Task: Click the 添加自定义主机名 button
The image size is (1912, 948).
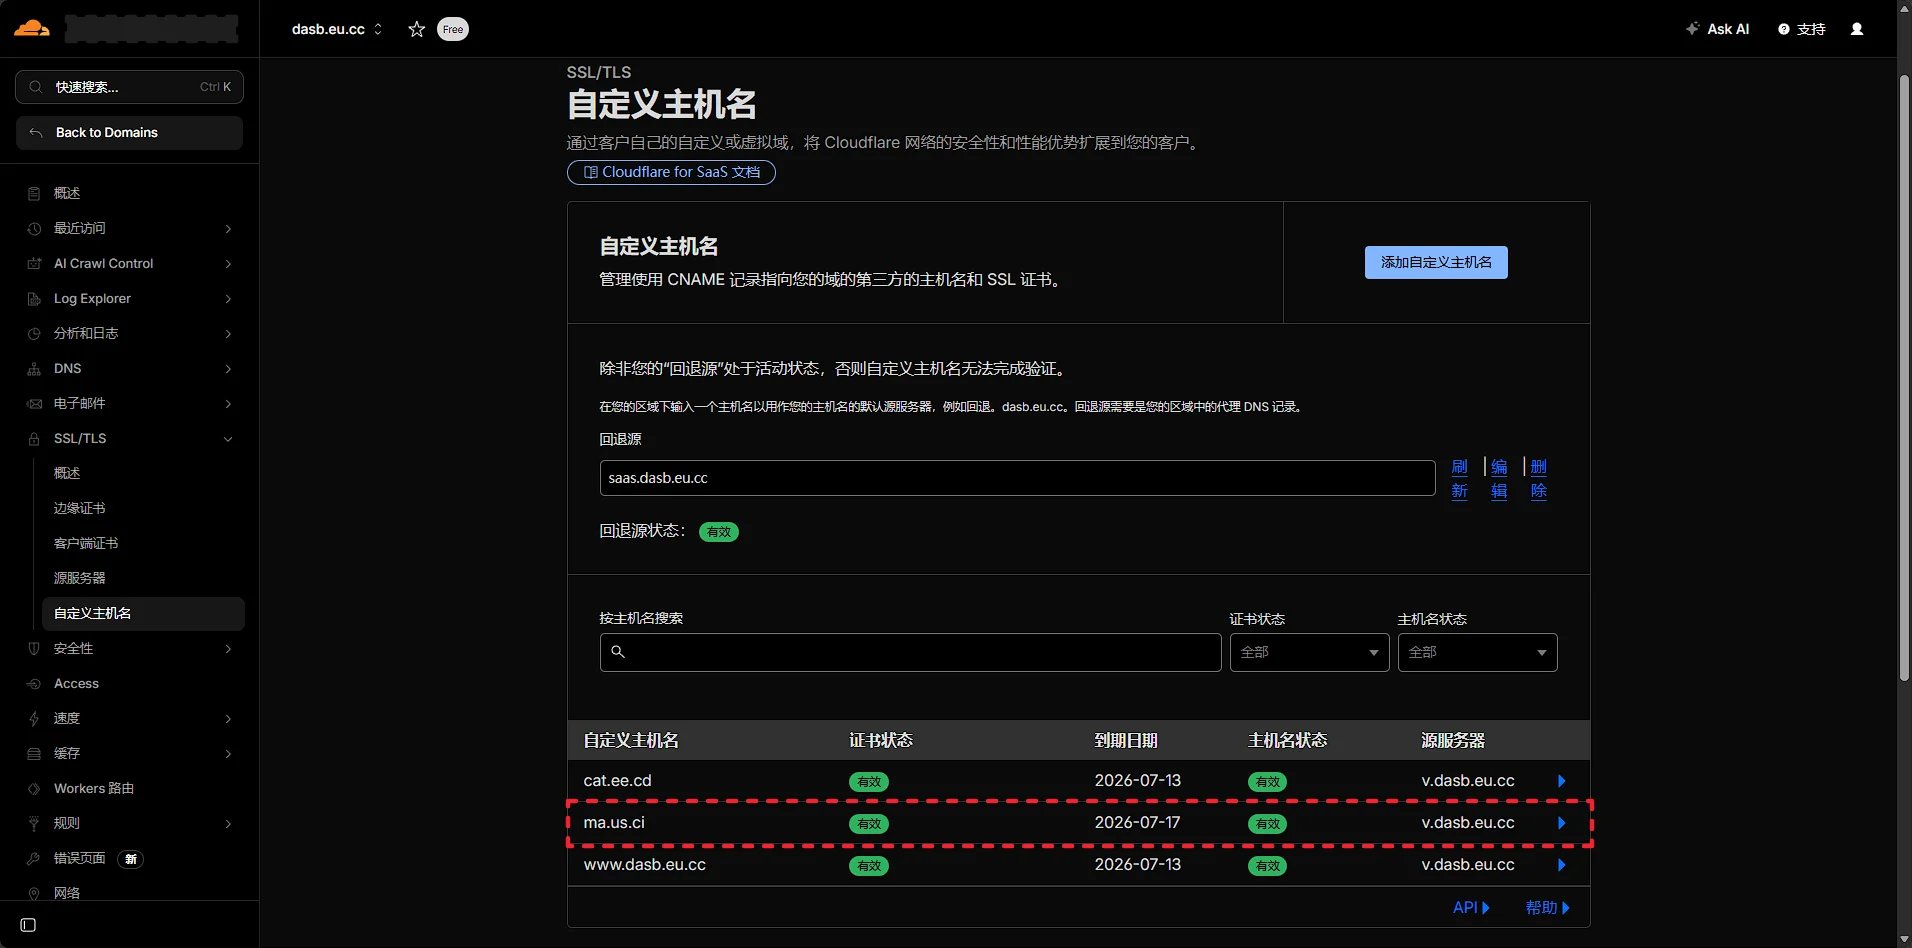Action: coord(1436,262)
